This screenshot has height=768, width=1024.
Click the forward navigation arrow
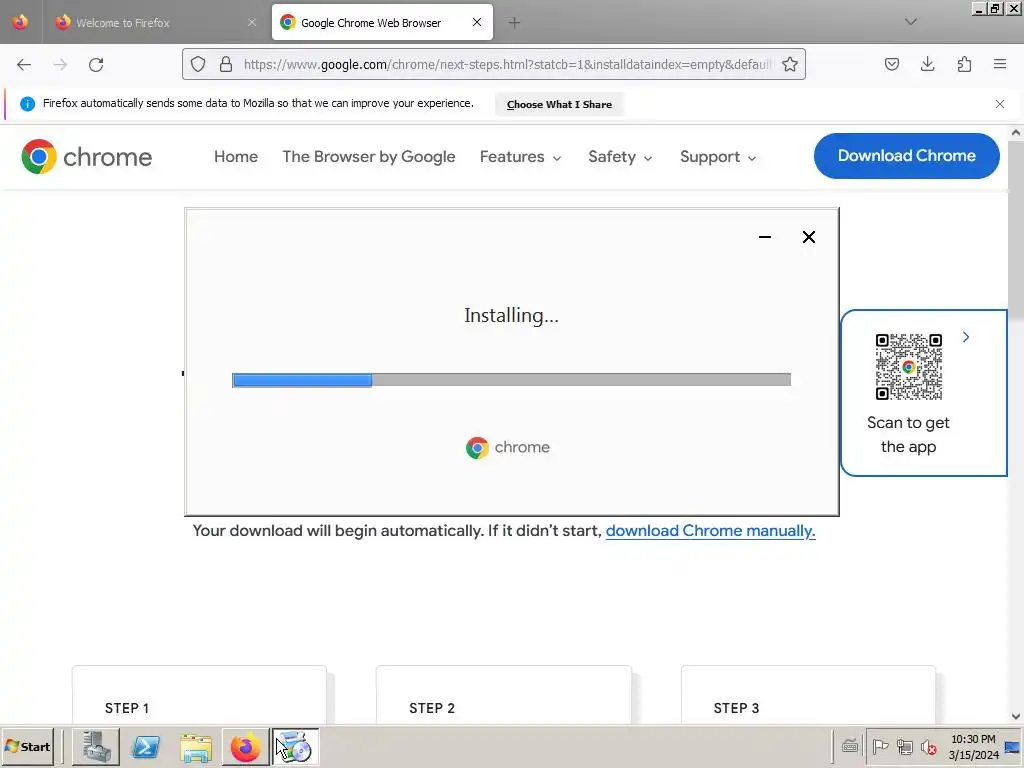click(60, 65)
